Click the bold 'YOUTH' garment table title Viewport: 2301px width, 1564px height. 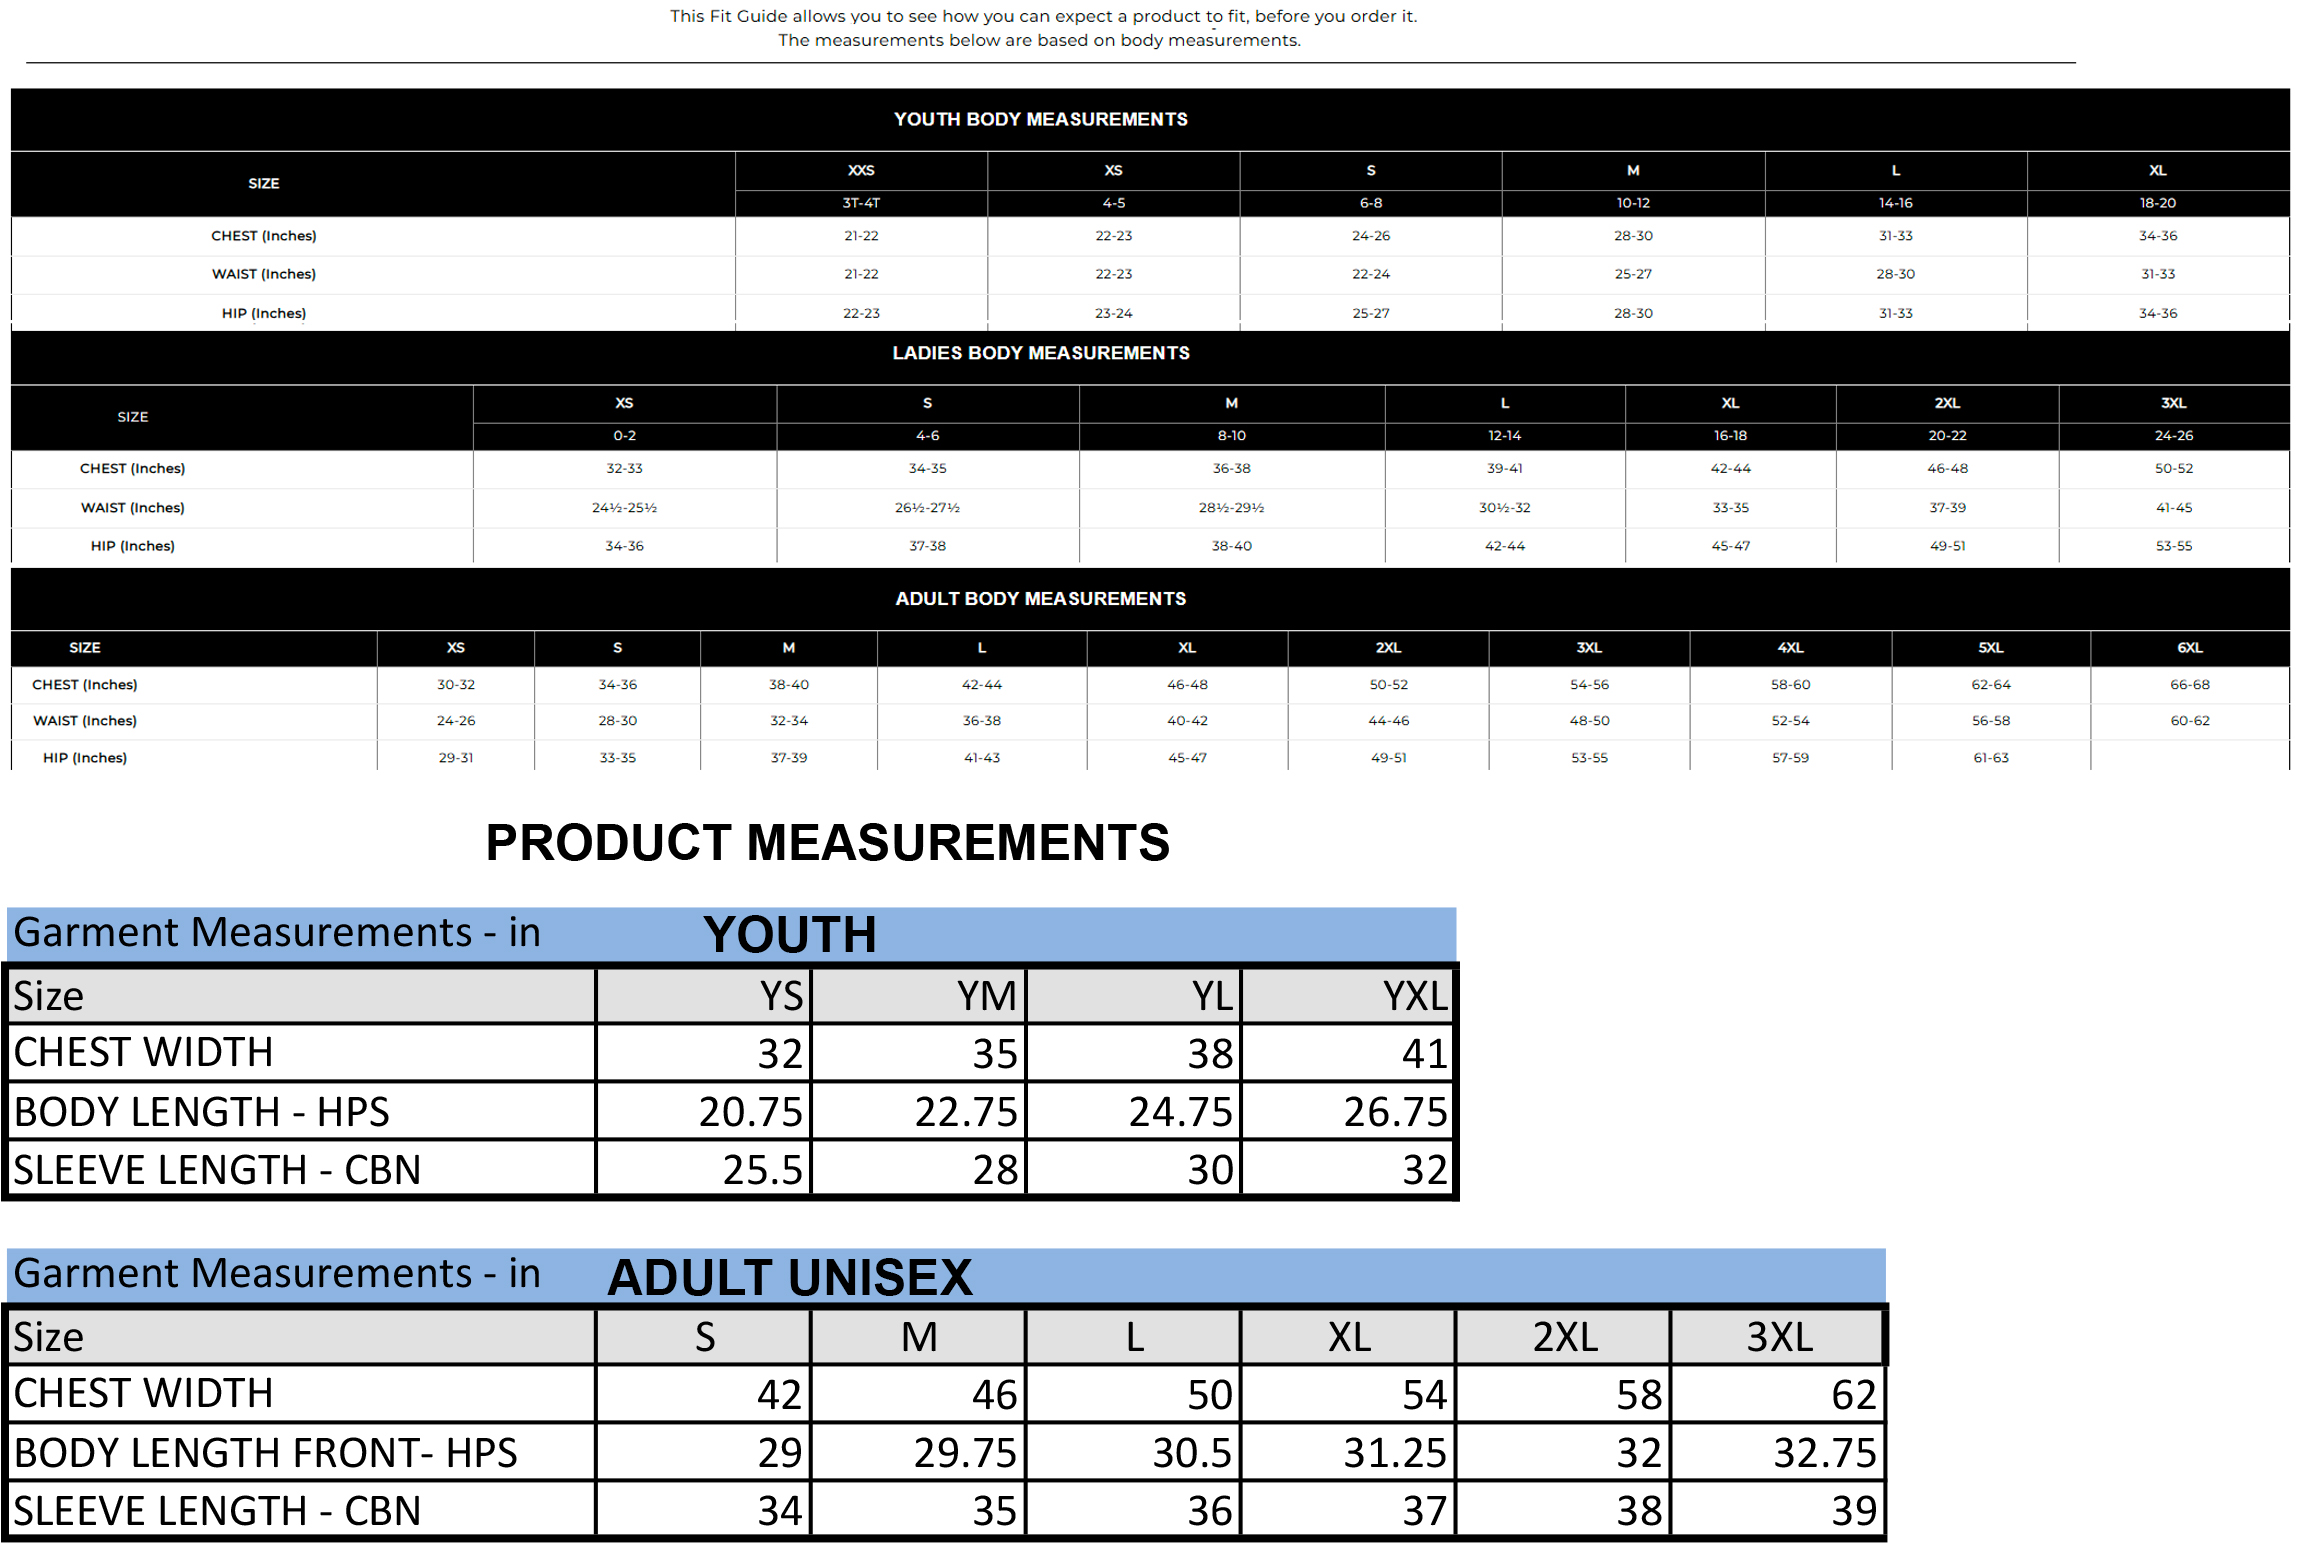coord(789,935)
